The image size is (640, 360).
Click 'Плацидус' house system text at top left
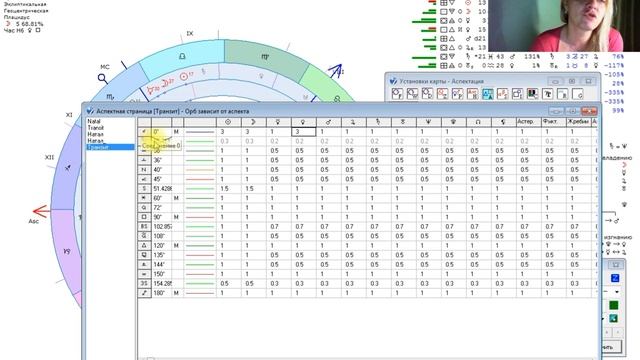click(17, 17)
